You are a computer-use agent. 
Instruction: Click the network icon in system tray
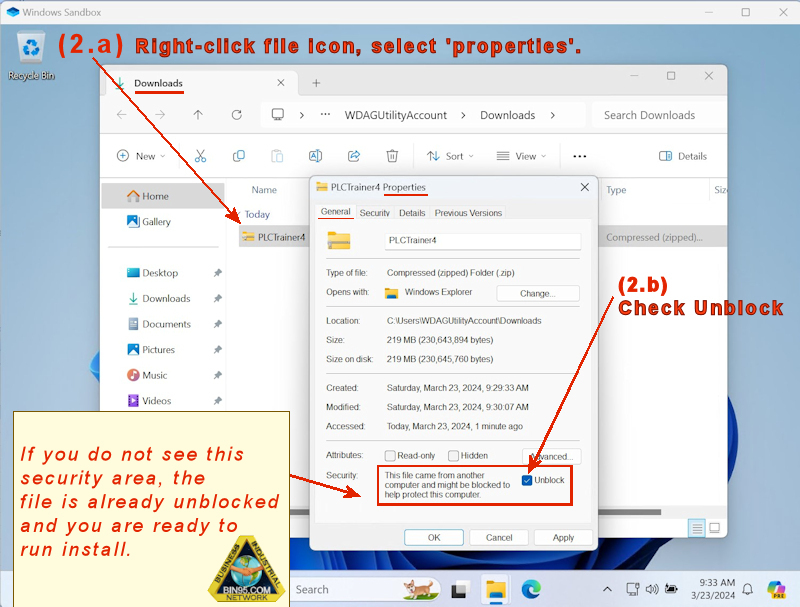[x=633, y=590]
